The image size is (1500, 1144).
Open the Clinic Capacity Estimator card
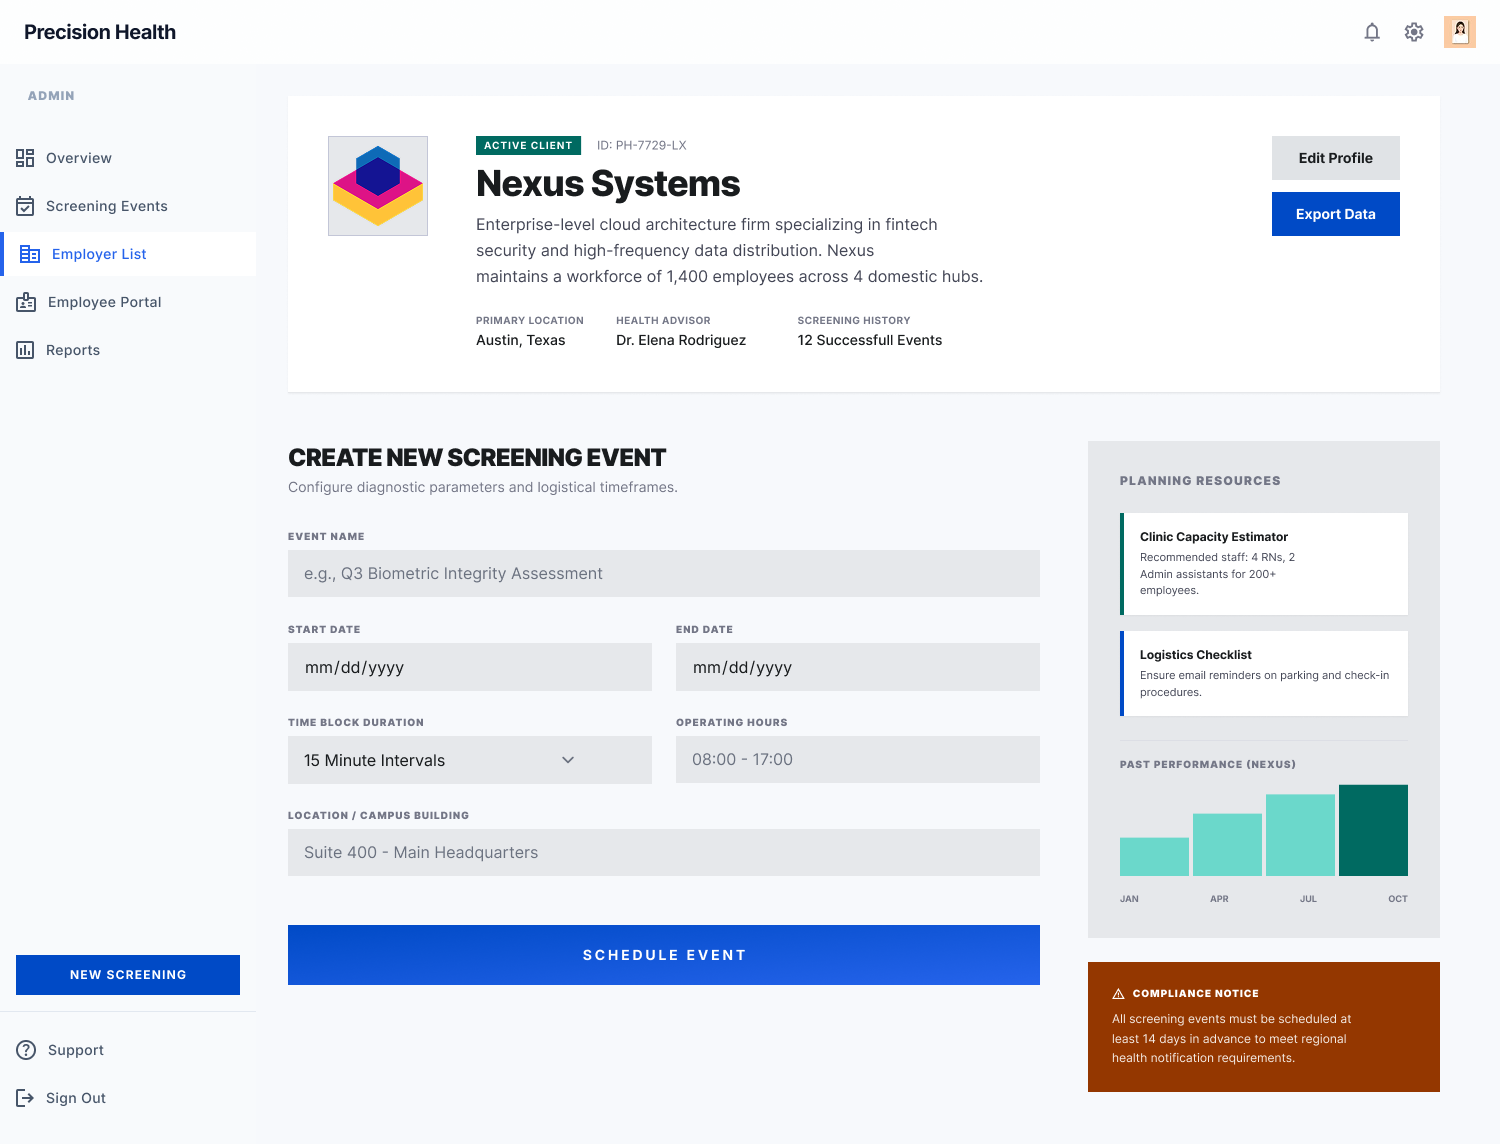1264,564
